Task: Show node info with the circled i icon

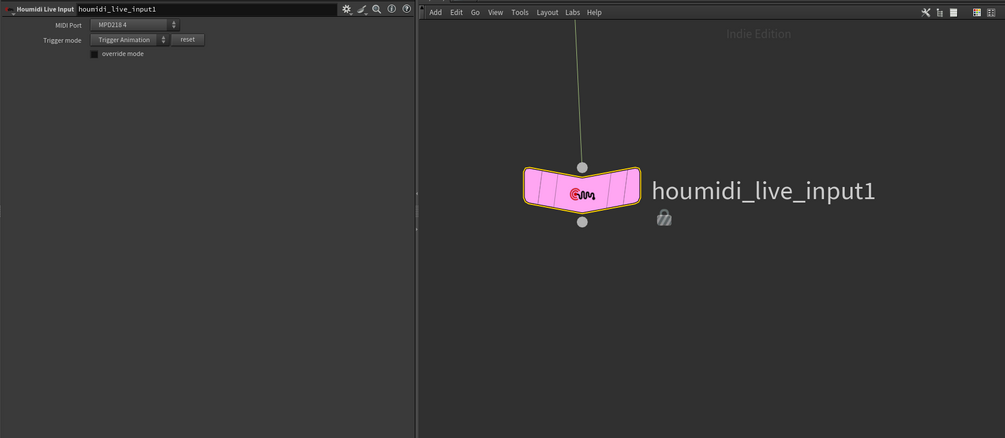Action: [392, 10]
